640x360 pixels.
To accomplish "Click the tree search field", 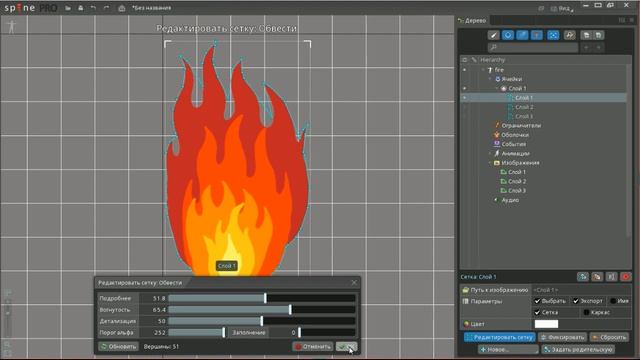I will coord(533,48).
